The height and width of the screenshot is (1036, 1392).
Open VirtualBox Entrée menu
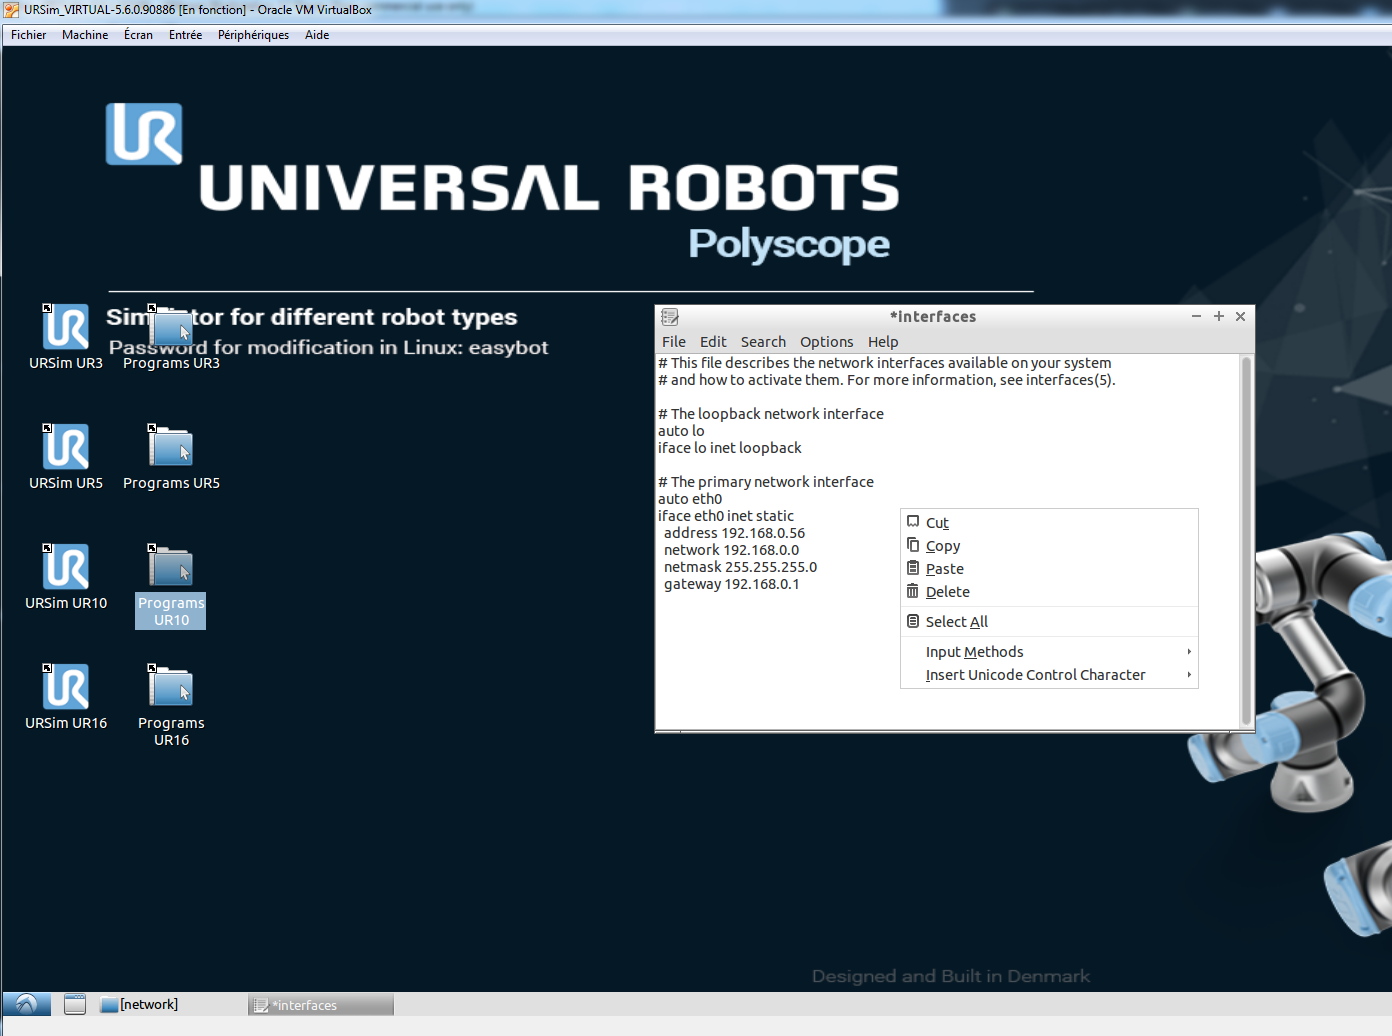tap(185, 35)
